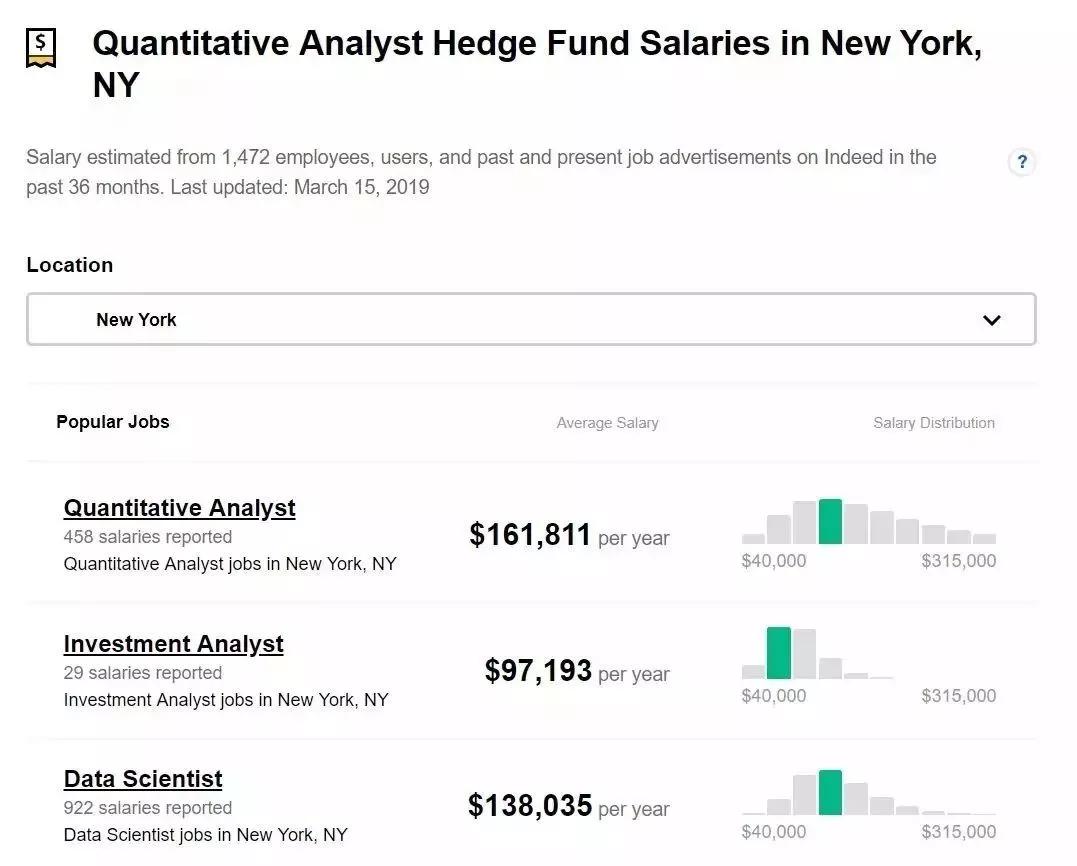Click Data Scientist jobs in New York text

point(206,835)
